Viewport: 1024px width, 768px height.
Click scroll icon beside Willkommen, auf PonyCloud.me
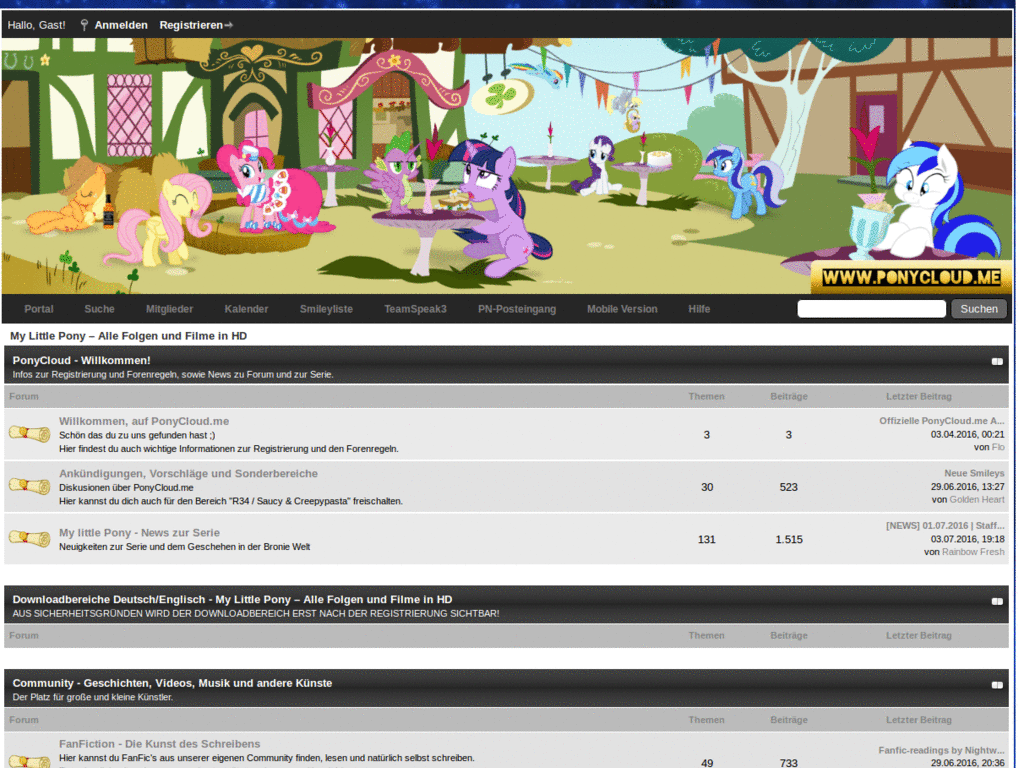coord(29,434)
